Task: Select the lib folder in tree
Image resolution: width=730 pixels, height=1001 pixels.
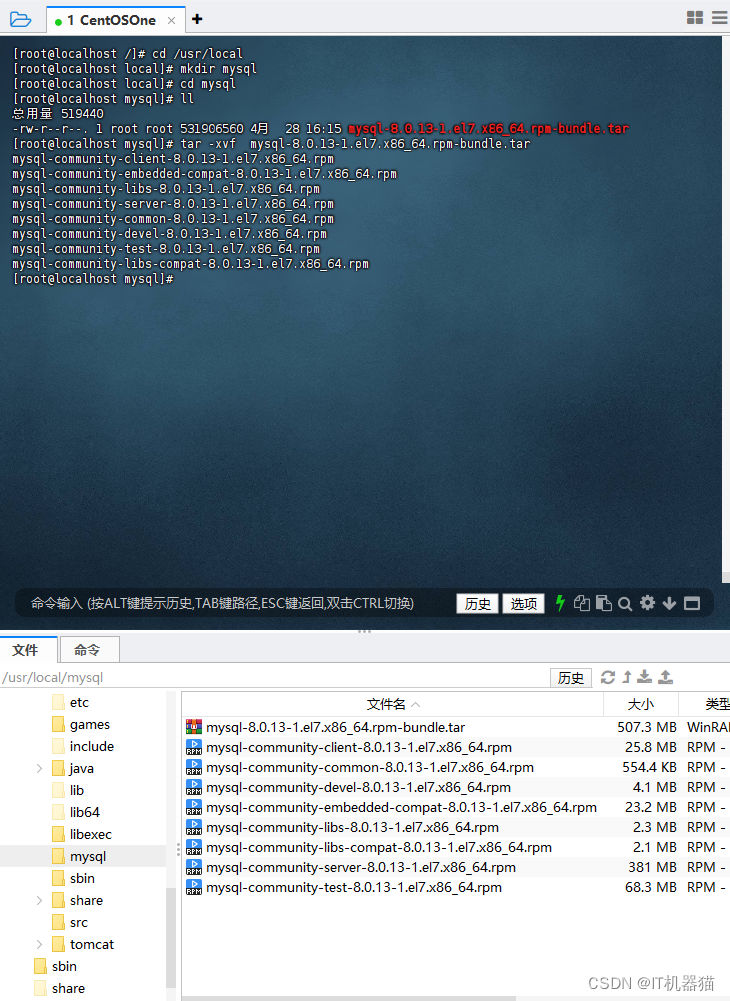Action: tap(77, 790)
